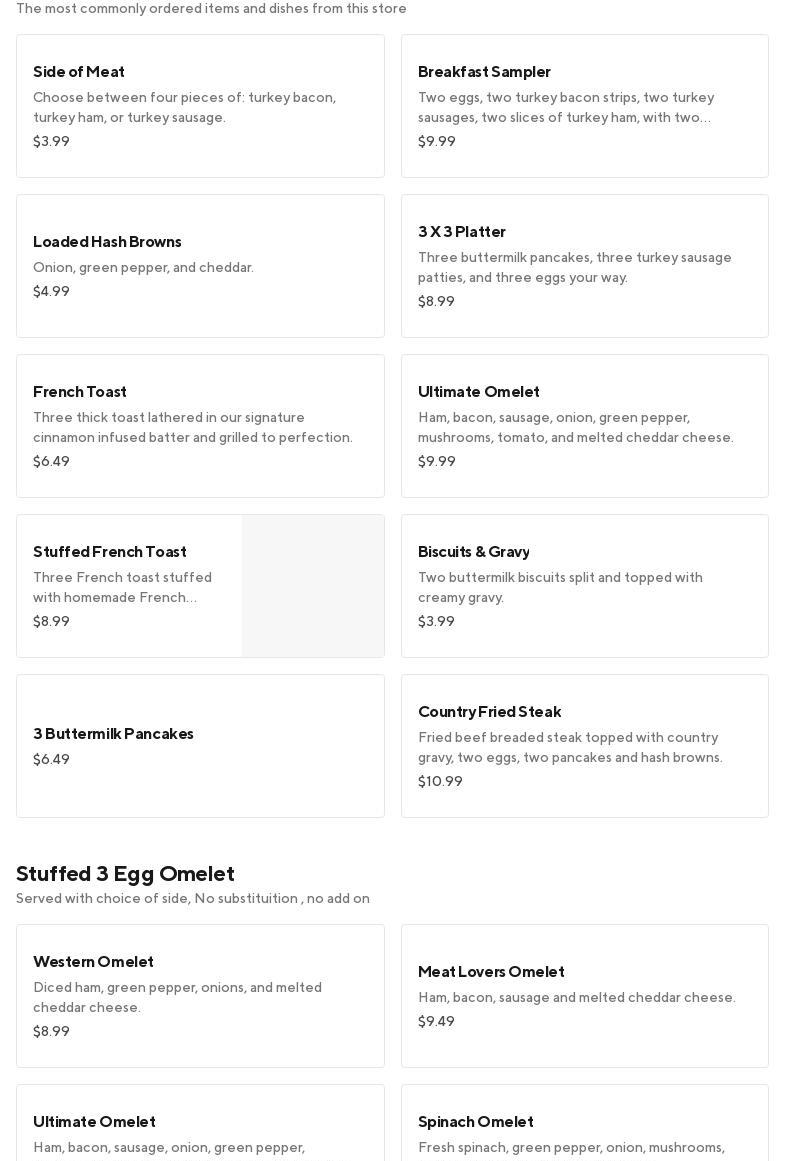Click the Stuffed 3 Egg Omelet heading

tap(126, 874)
